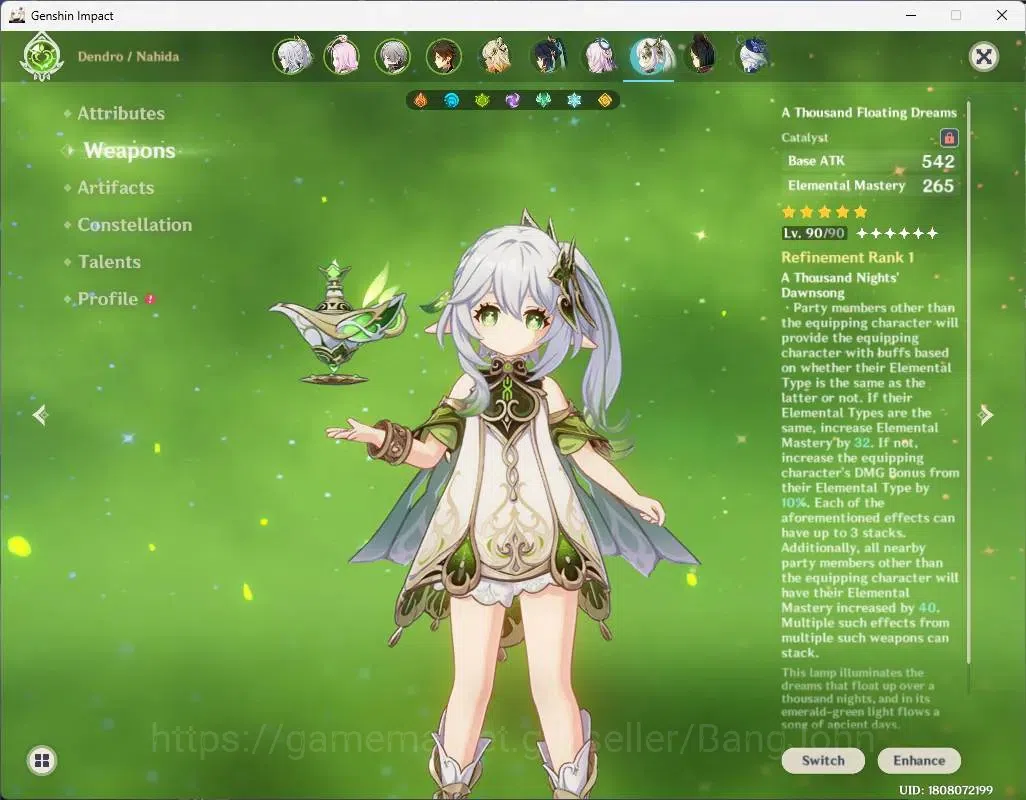
Task: Open the Attributes section
Action: pyautogui.click(x=121, y=113)
